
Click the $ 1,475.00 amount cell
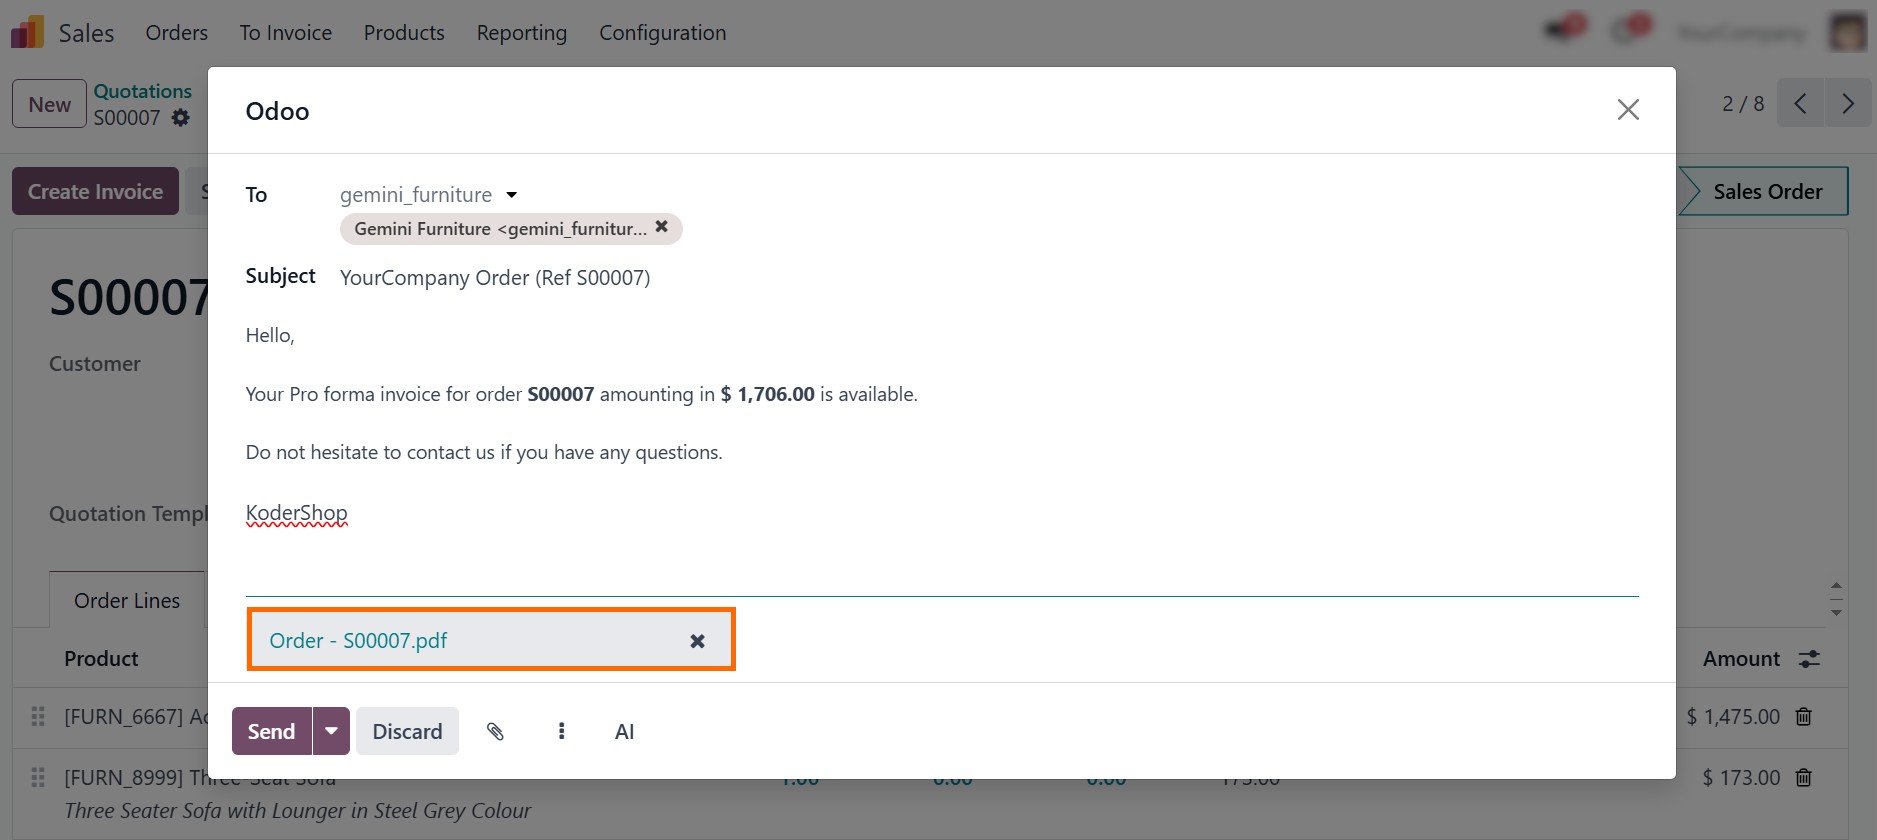tap(1733, 717)
